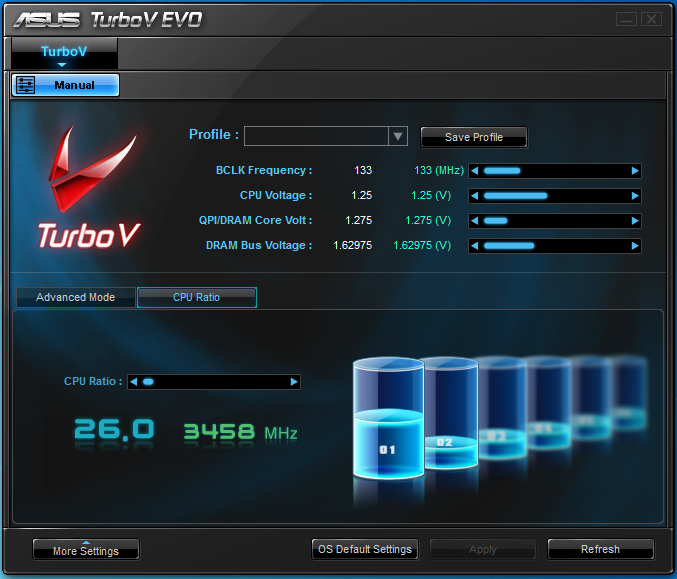Click the BCLK Frequency slider handle
This screenshot has width=677, height=579.
tap(502, 171)
